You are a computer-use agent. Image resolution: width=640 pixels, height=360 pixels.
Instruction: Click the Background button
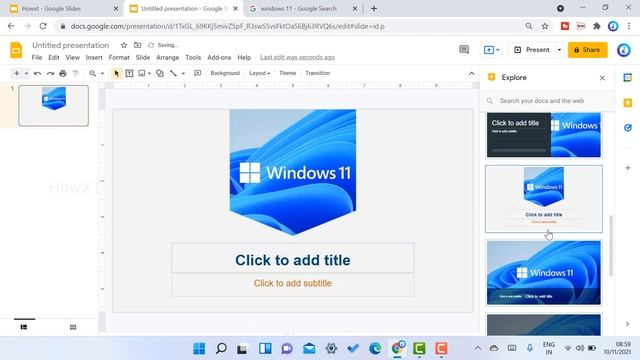click(x=225, y=73)
